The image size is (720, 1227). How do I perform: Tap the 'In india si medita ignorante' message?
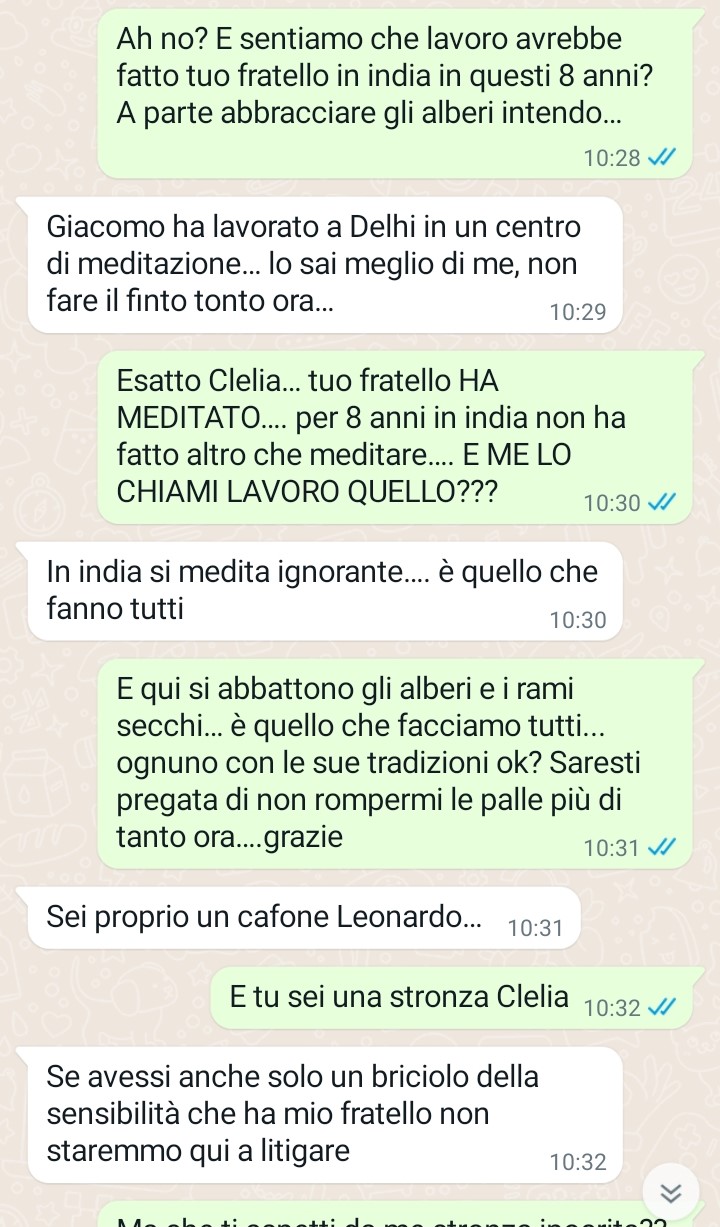click(x=325, y=591)
